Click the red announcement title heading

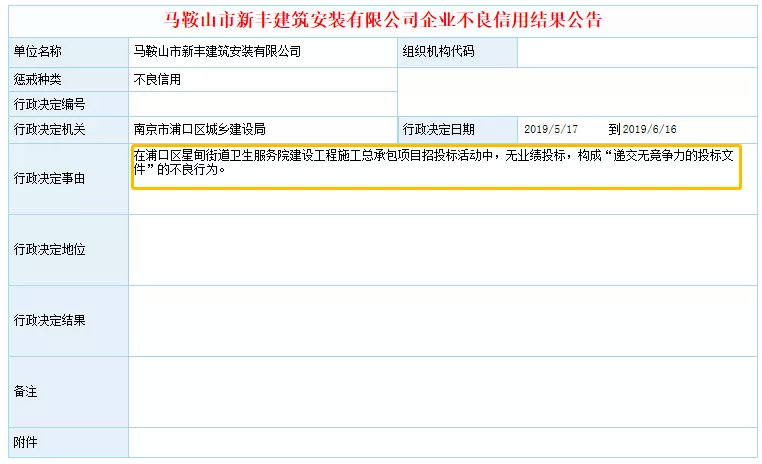[x=382, y=20]
